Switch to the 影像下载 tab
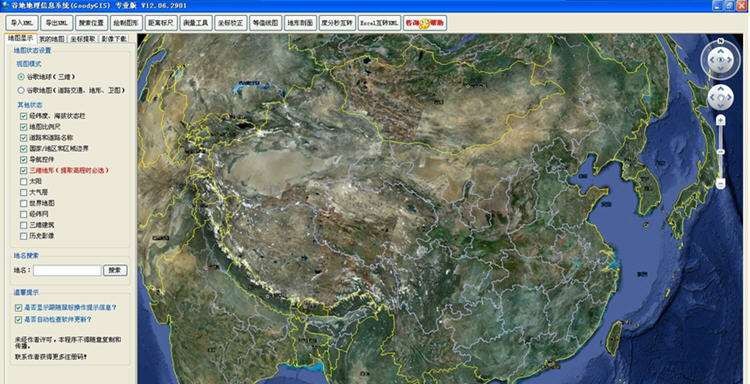The image size is (750, 384). coord(114,39)
